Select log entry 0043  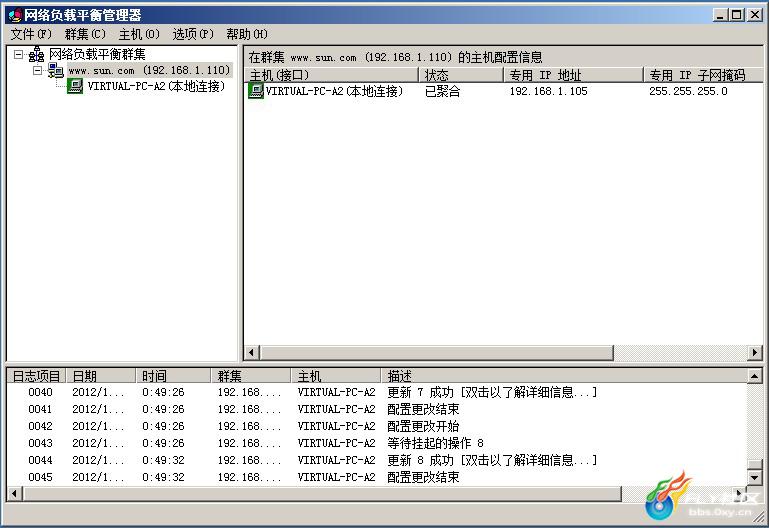click(377, 443)
